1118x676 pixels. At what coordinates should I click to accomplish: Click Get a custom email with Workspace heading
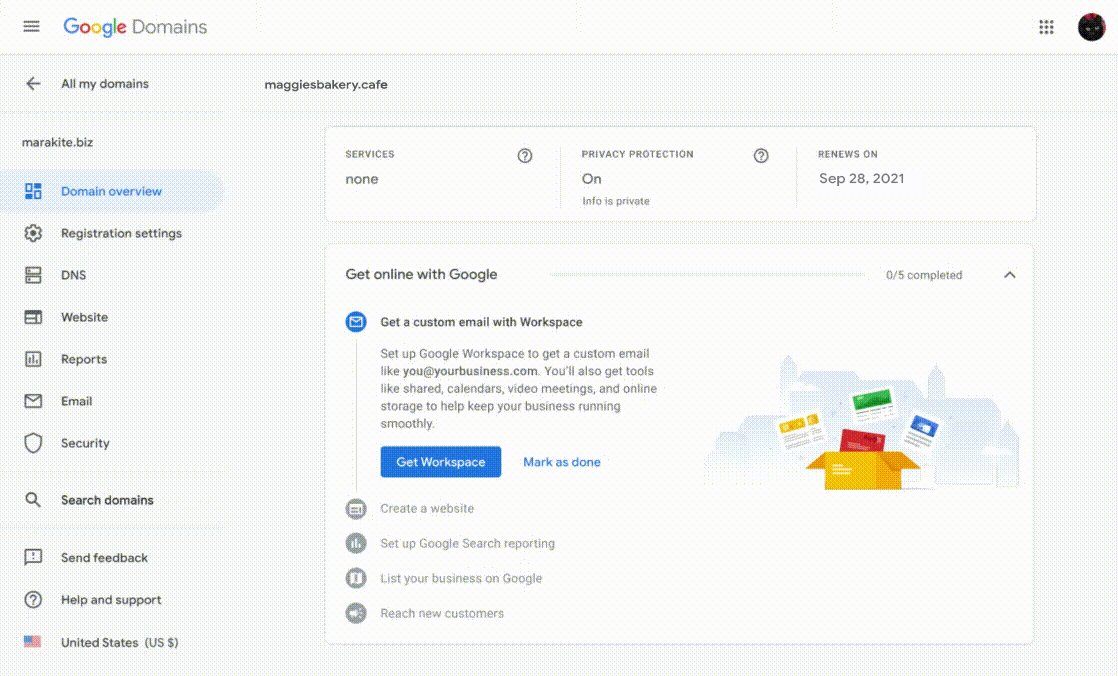coord(481,322)
